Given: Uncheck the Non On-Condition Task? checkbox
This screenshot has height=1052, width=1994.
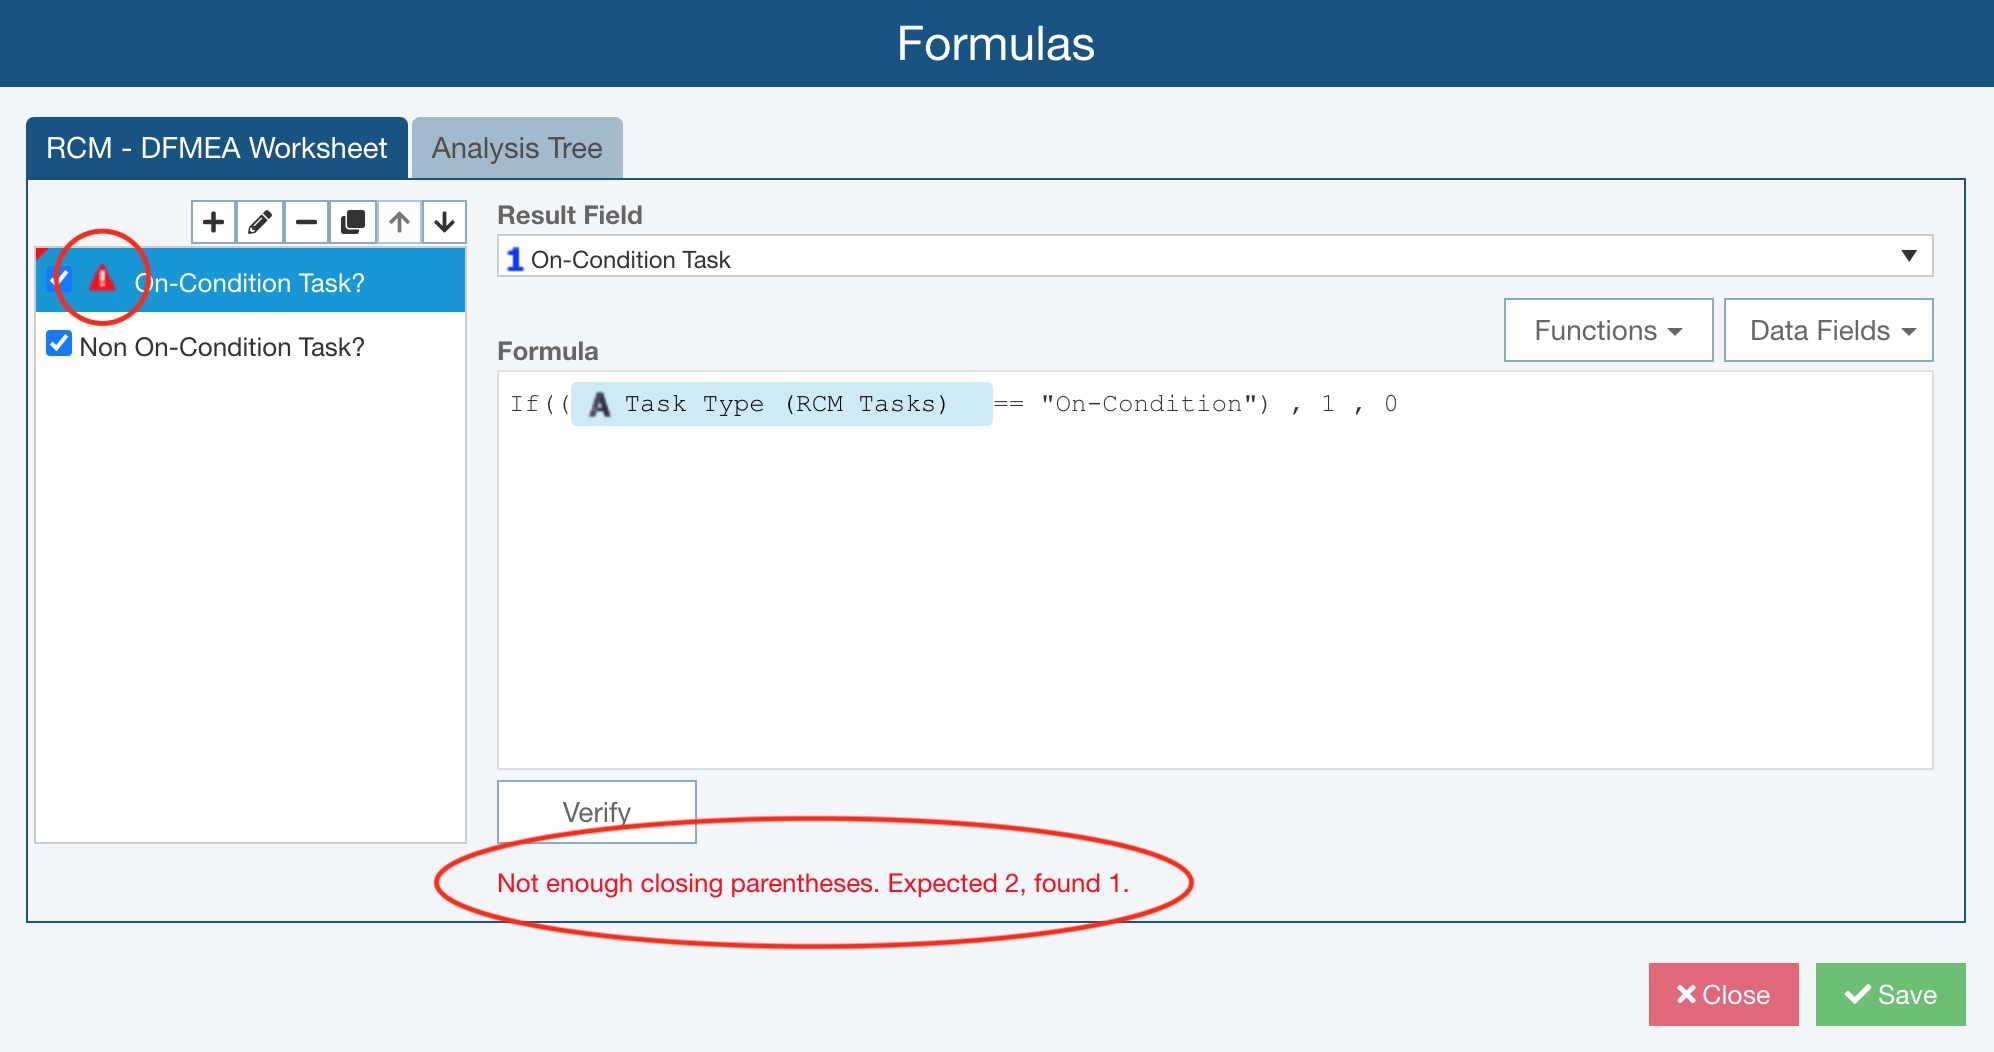Looking at the screenshot, I should pos(59,345).
